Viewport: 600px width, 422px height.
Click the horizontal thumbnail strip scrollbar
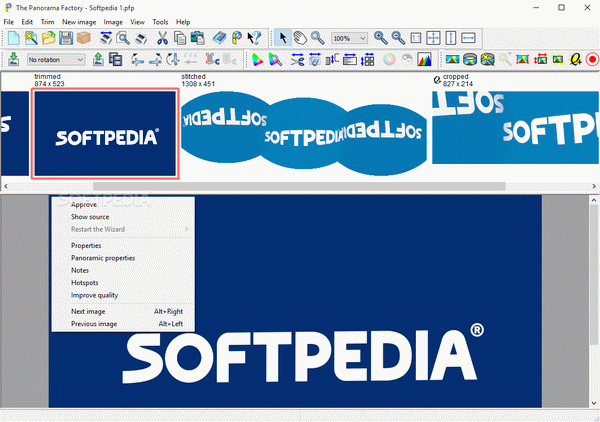[299, 186]
